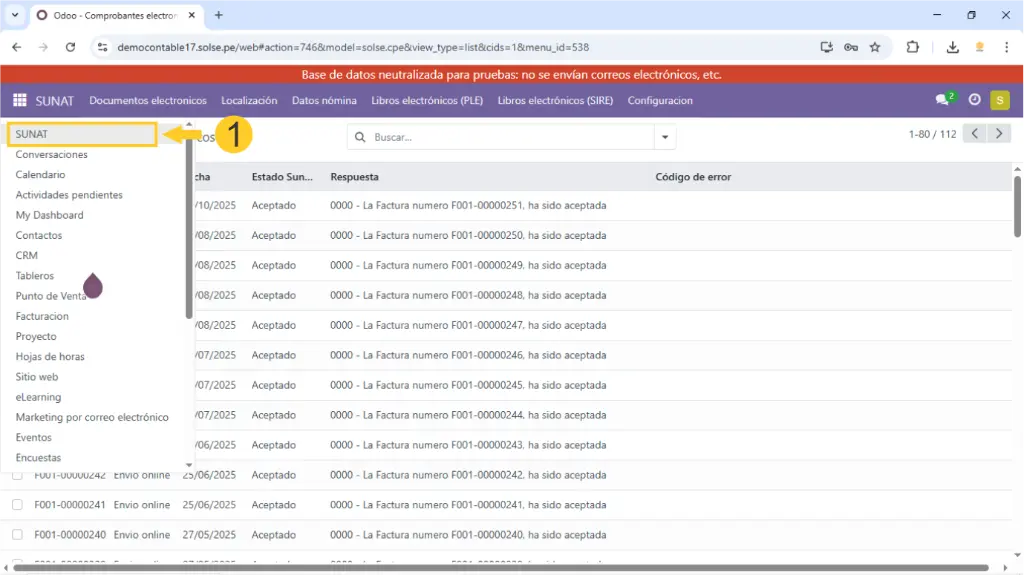Go to next page of records
This screenshot has height=575, width=1024.
pyautogui.click(x=999, y=134)
